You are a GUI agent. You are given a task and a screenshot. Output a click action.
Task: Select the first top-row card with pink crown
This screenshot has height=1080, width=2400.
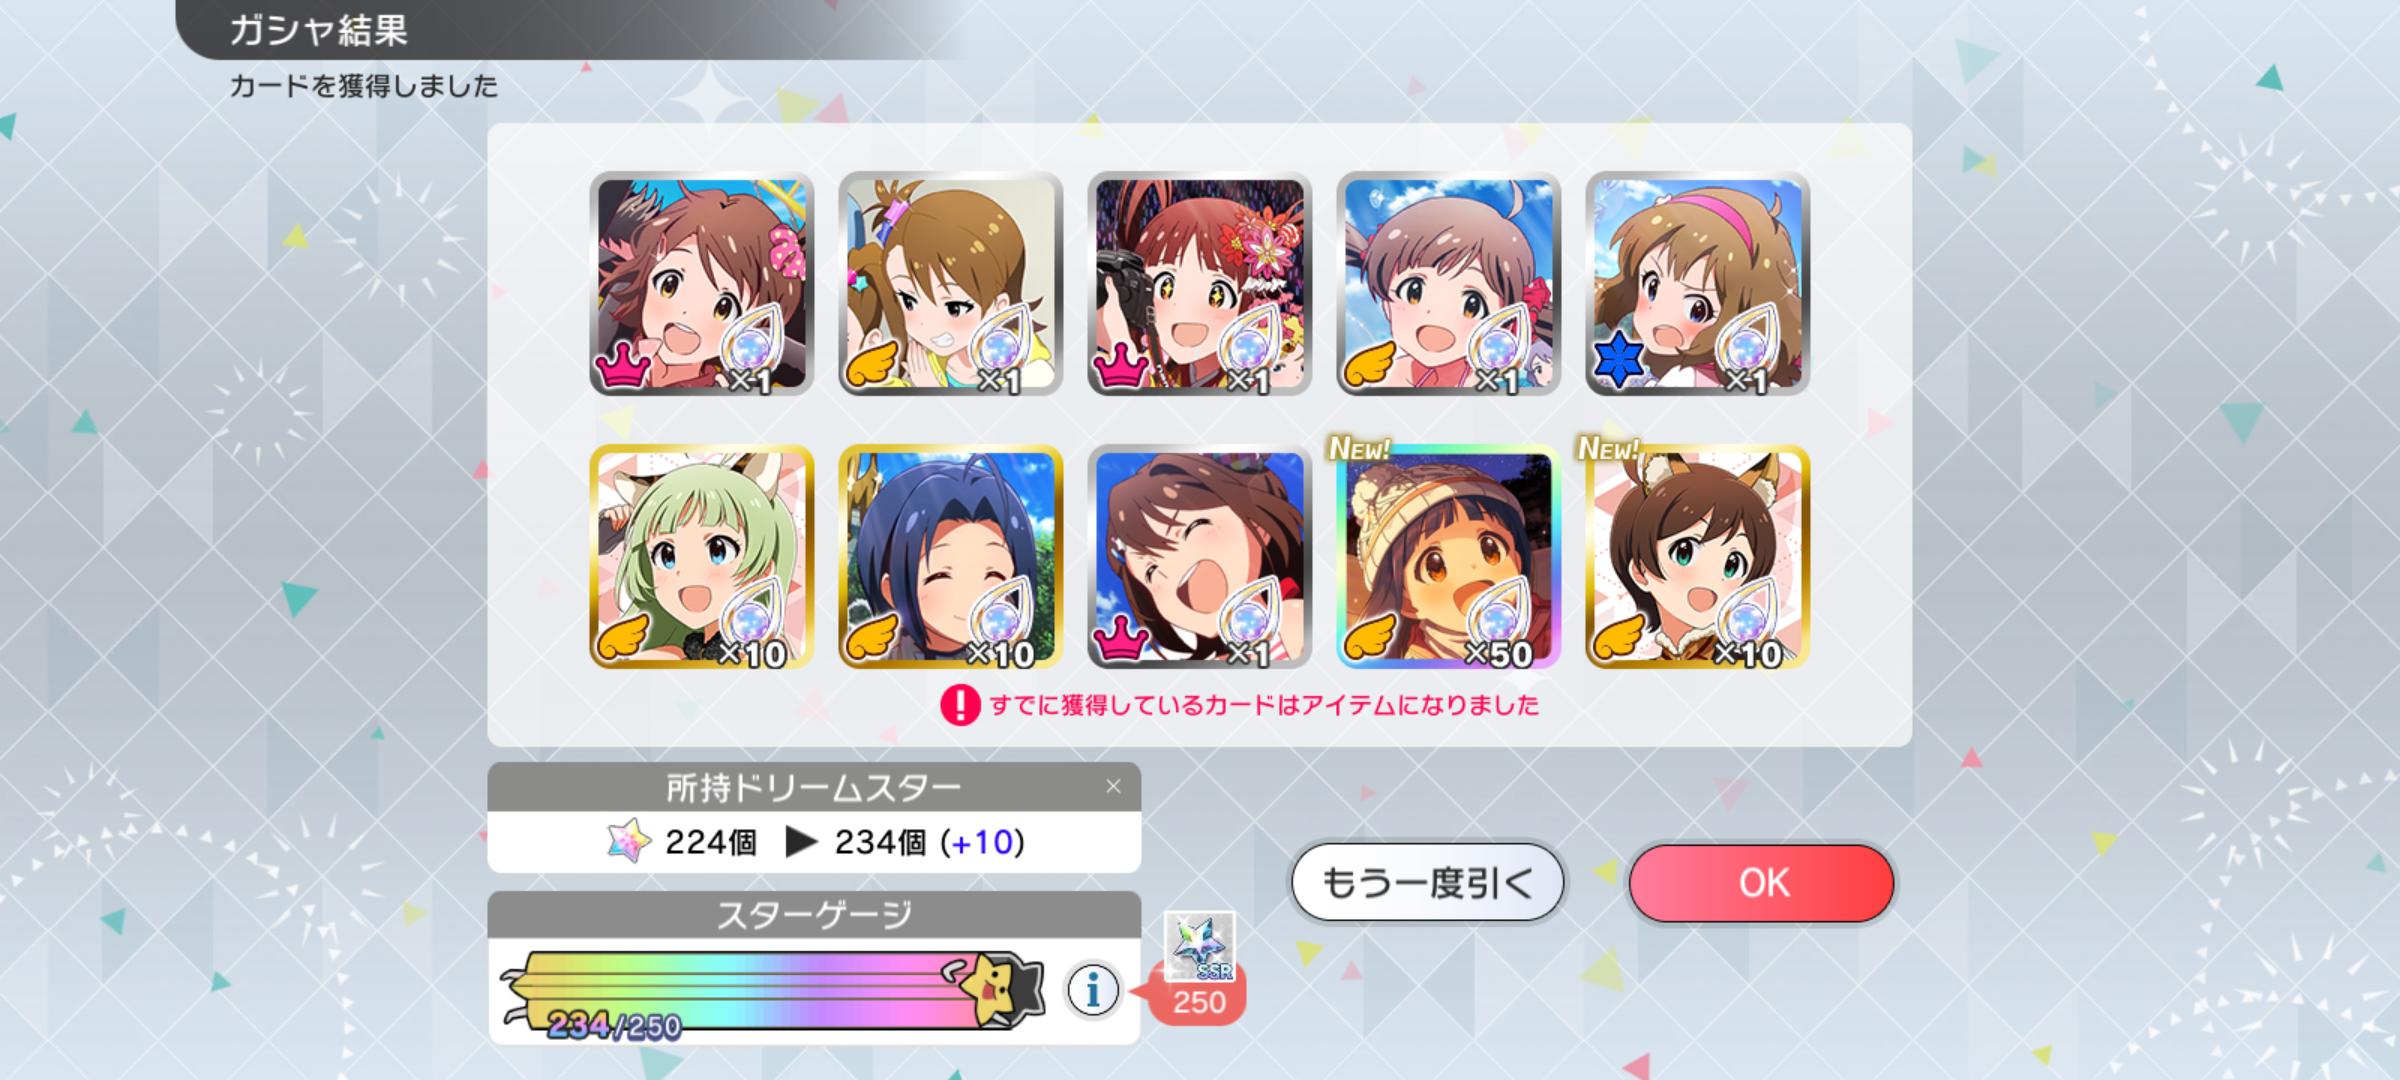pos(702,284)
